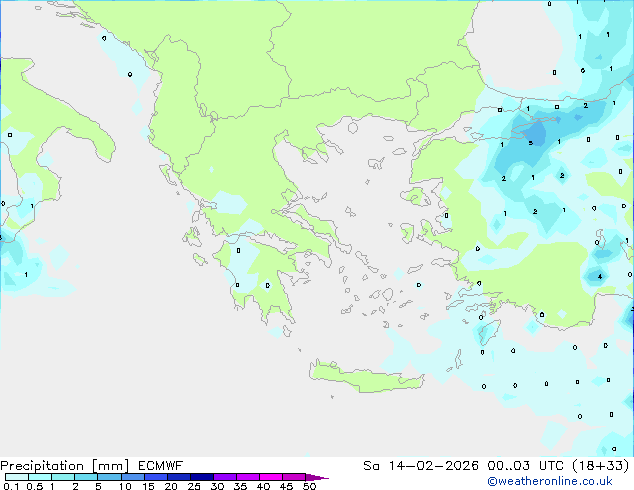
Task: Click the 0.1–0.5 mm legend swatch
Action: 17,477
